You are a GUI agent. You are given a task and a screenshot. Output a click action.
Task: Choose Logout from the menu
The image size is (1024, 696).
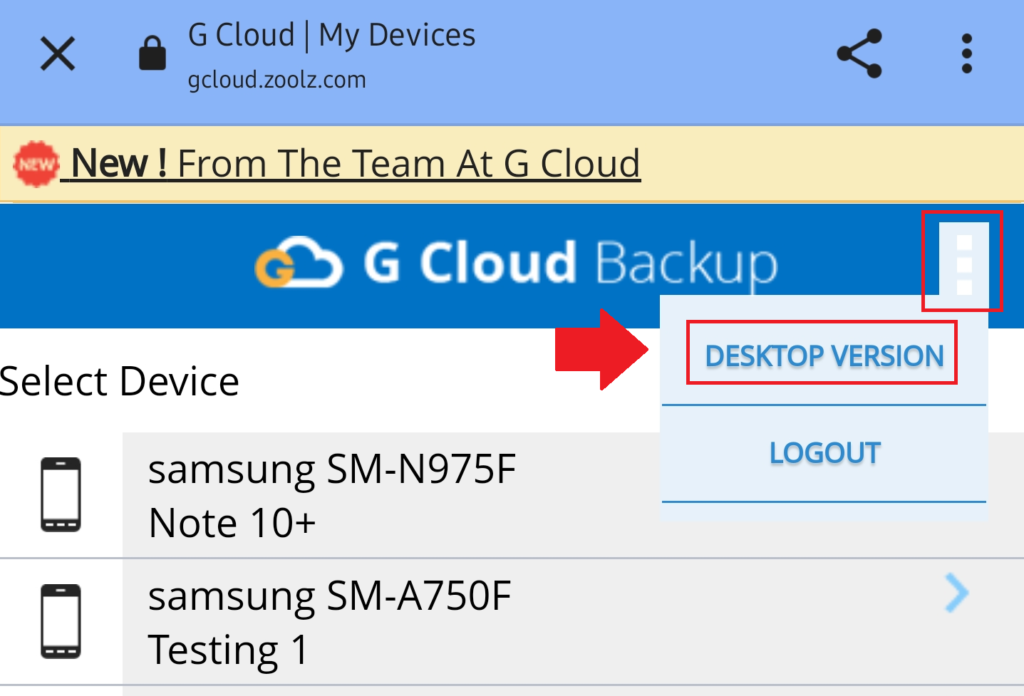point(824,453)
